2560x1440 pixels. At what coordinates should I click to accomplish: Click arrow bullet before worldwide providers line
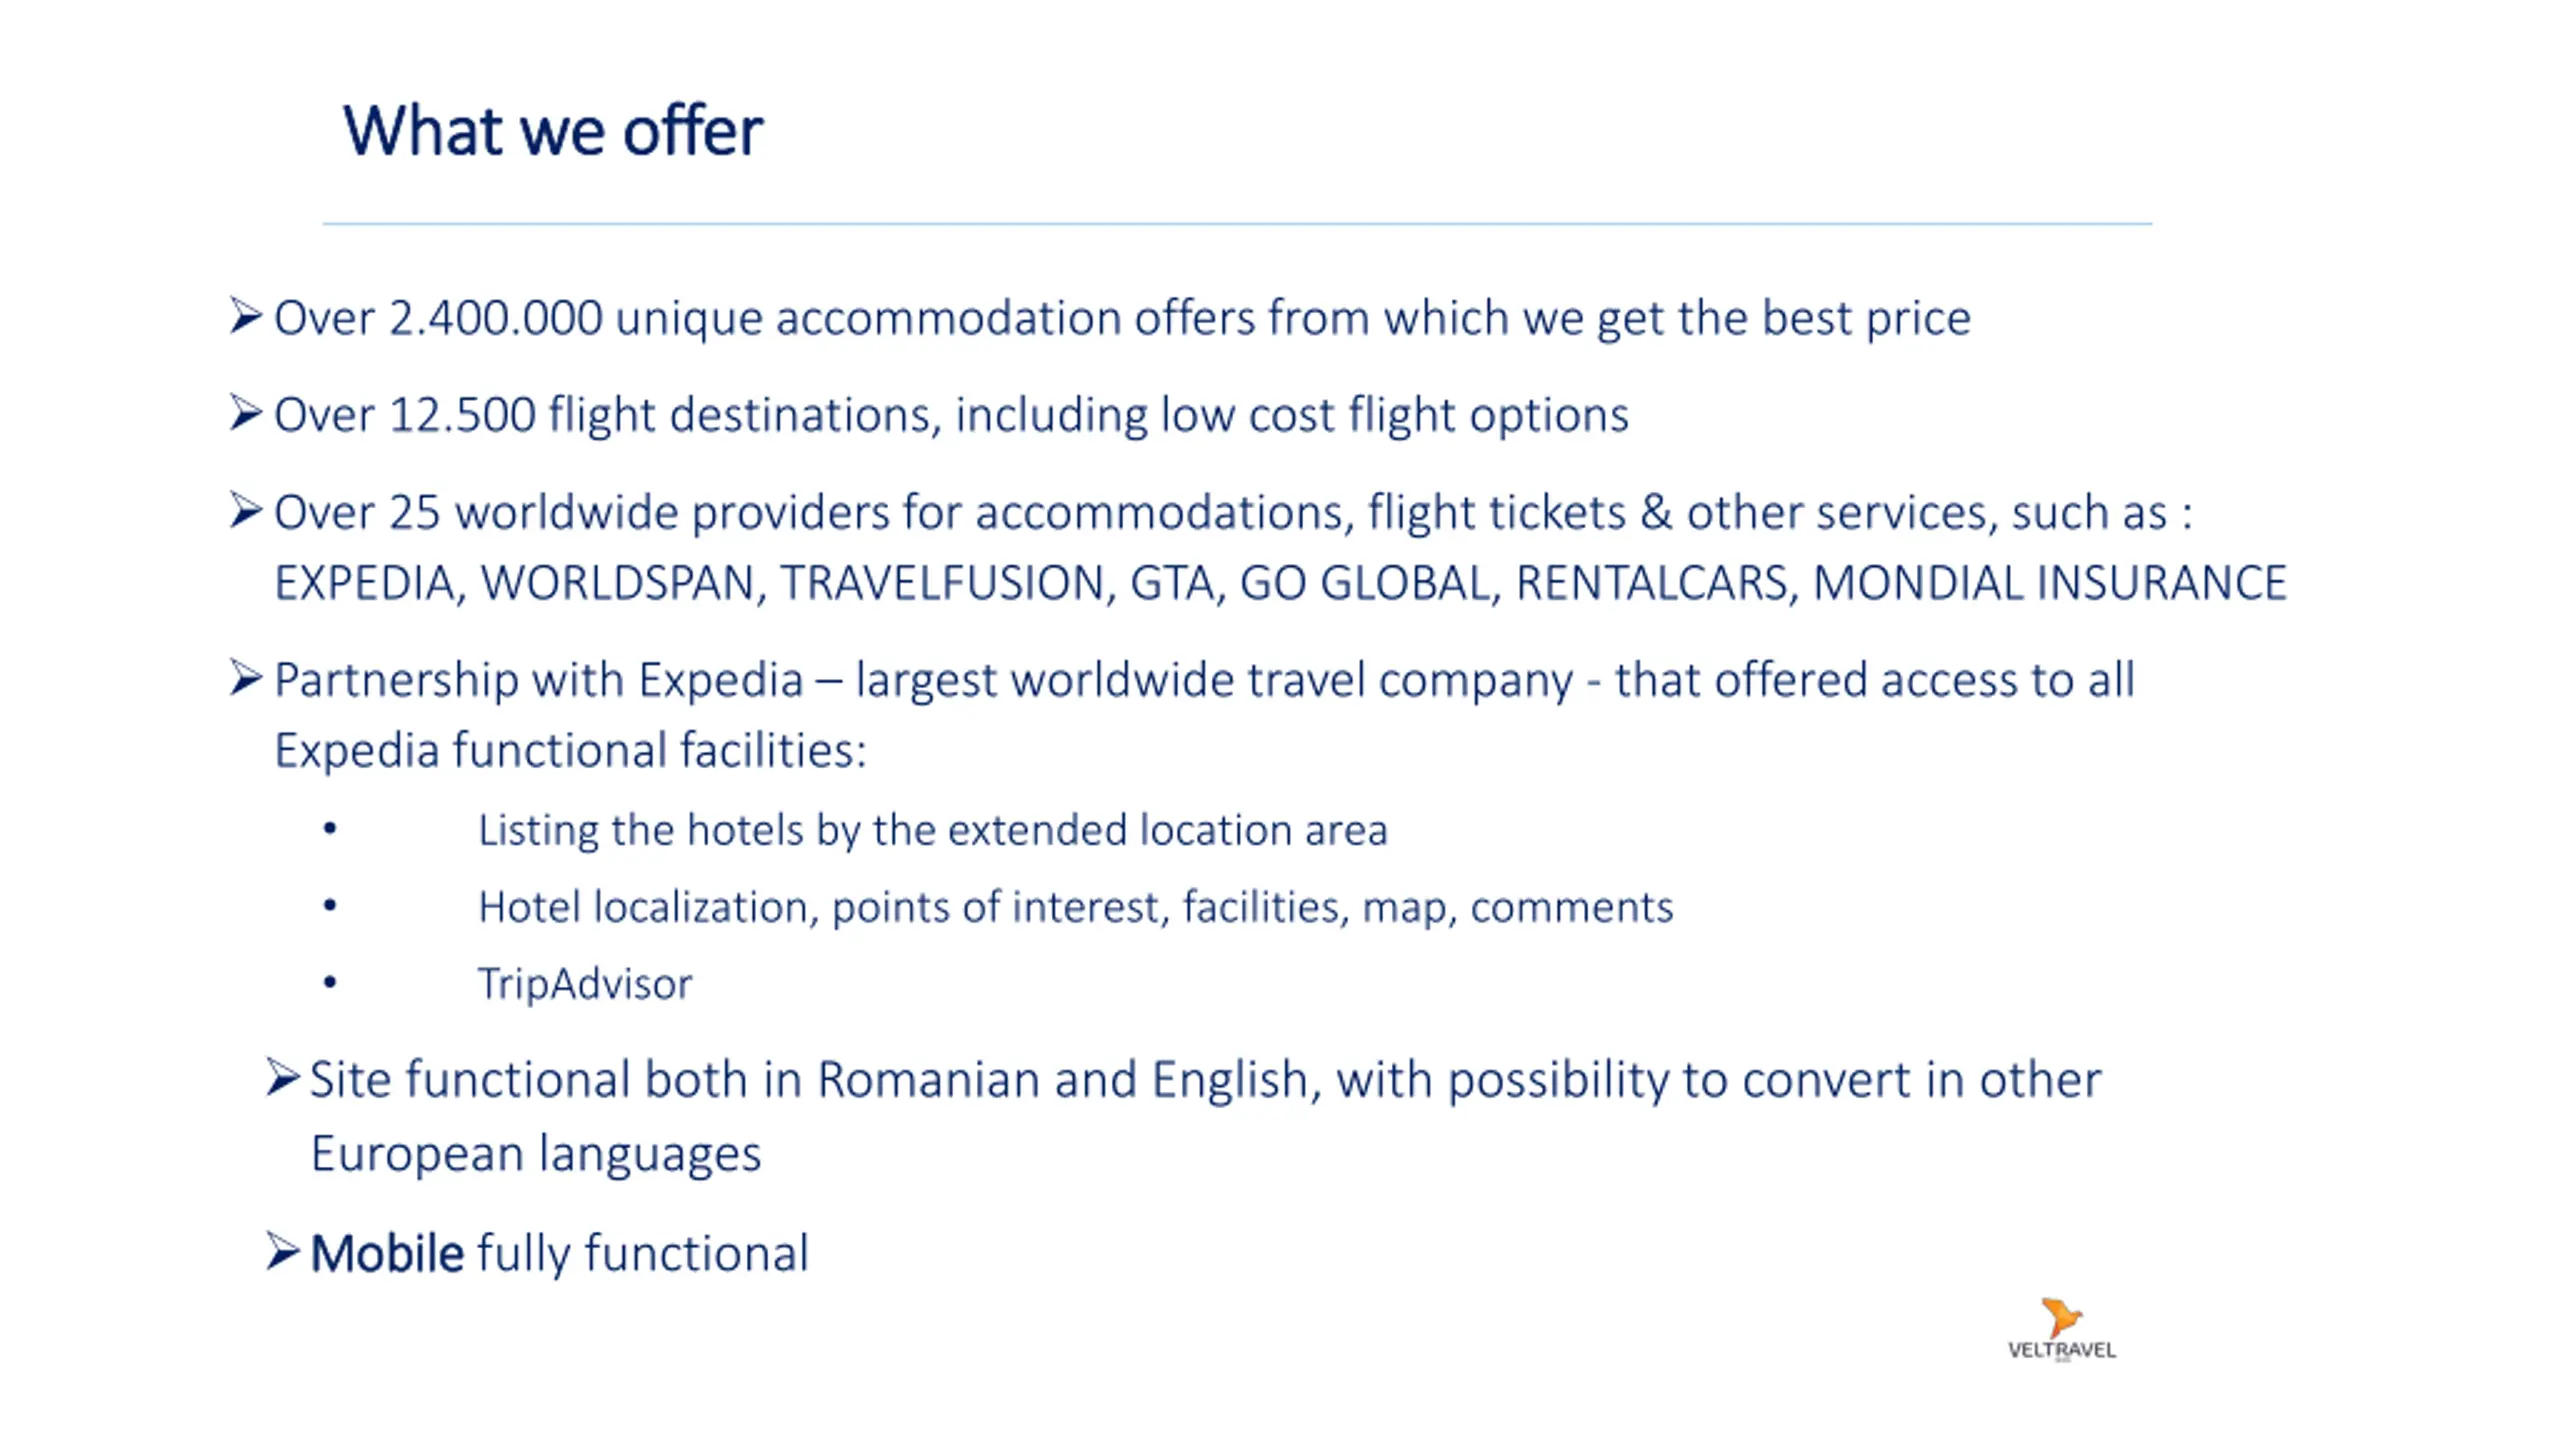click(x=245, y=510)
